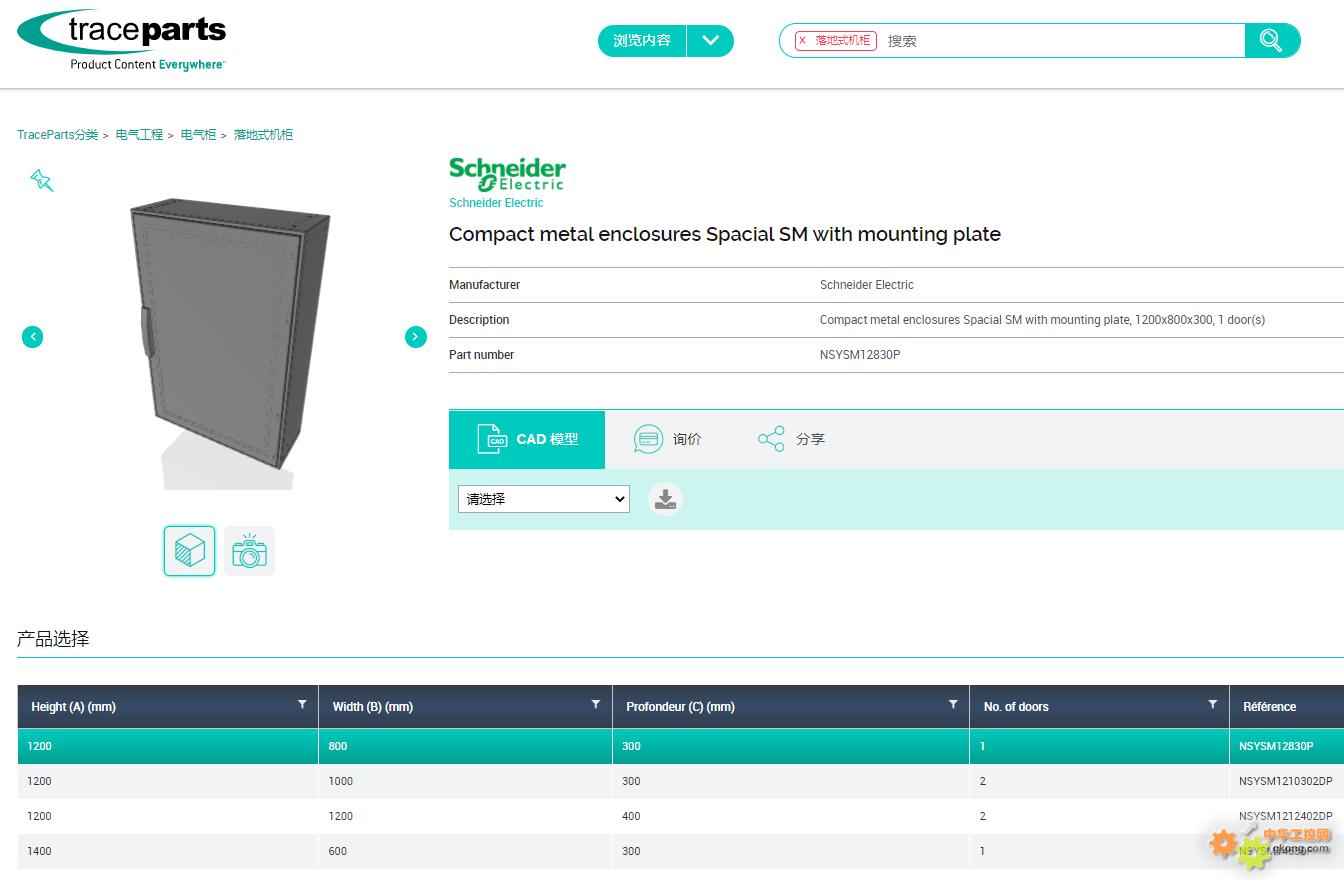Click the pin icon above the 3D preview
Image resolution: width=1344 pixels, height=880 pixels.
tap(41, 180)
